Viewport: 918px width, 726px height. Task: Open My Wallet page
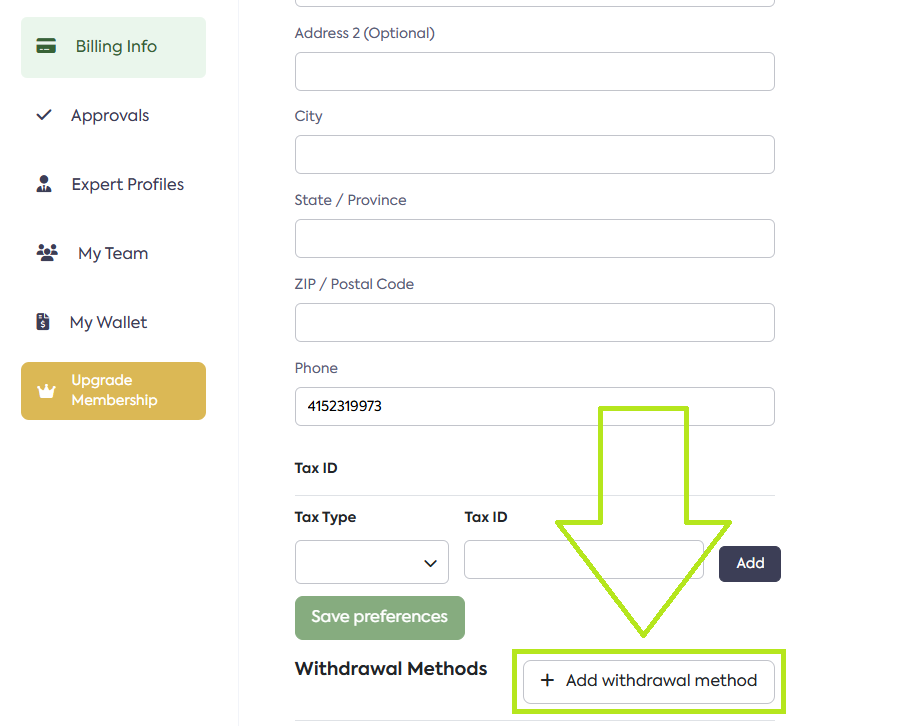[x=108, y=323]
